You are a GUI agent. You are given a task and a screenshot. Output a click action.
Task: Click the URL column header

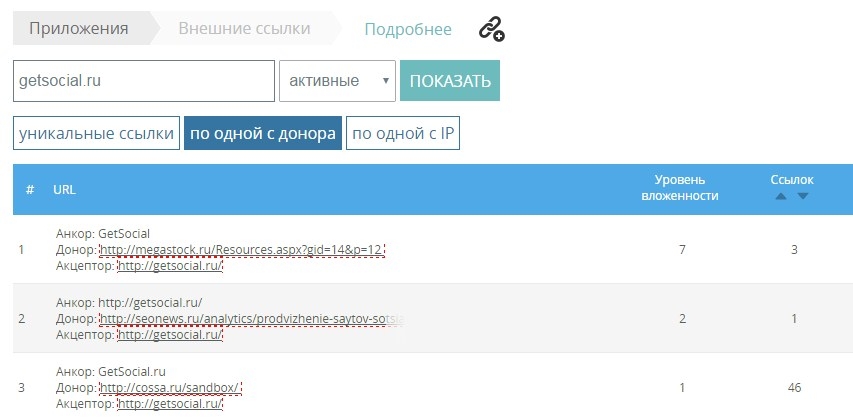point(64,189)
